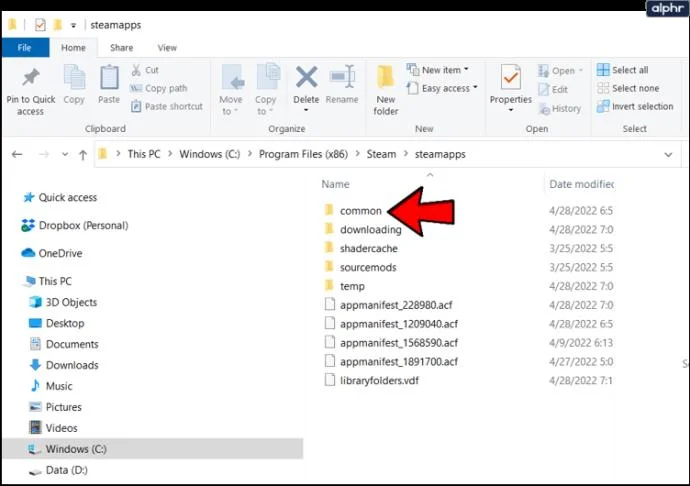Image resolution: width=690 pixels, height=486 pixels.
Task: Select the downloading folder
Action: tap(371, 229)
